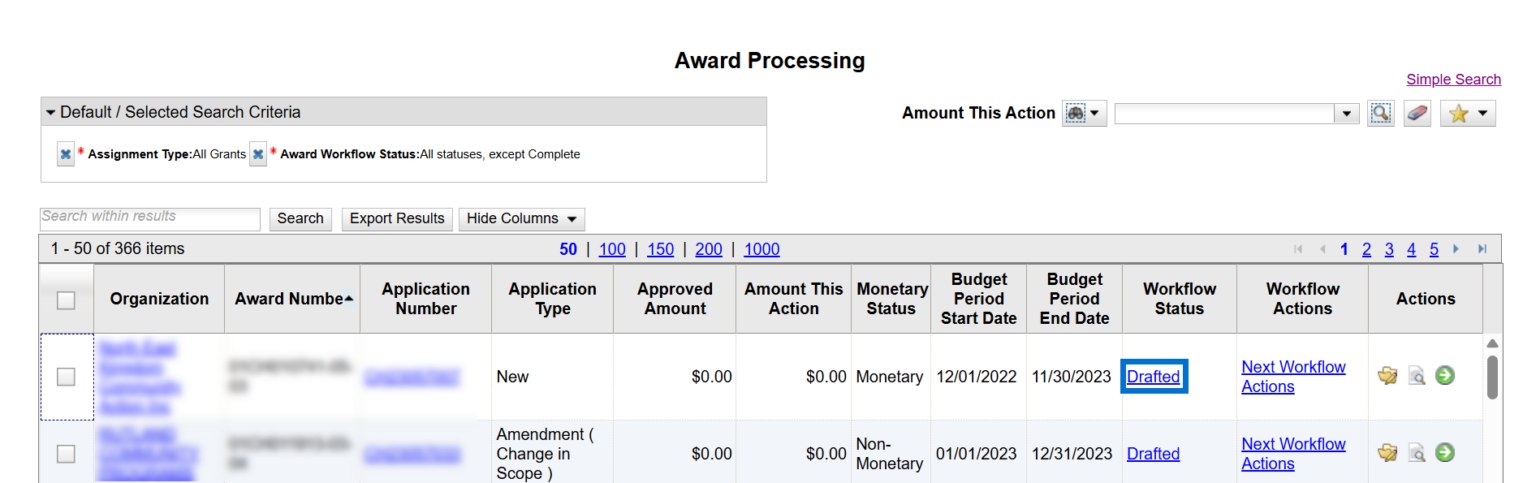1536x483 pixels.
Task: Click the document preview icon in first row
Action: tap(1416, 376)
